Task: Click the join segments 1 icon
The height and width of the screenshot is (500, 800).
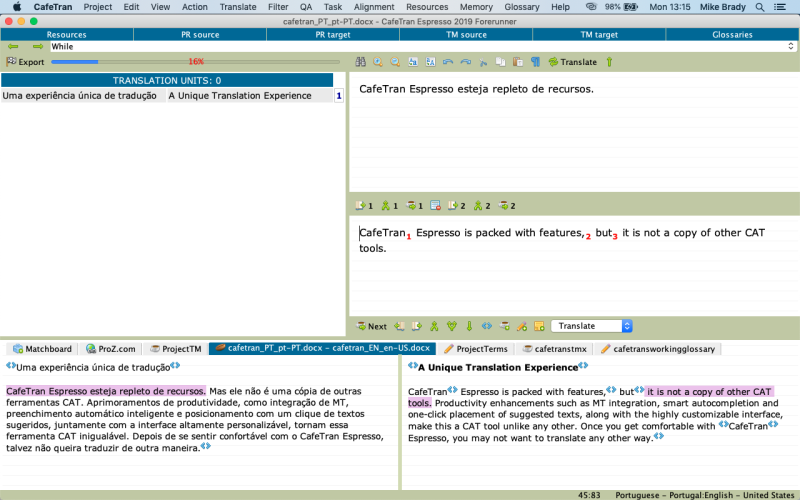Action: pos(389,206)
